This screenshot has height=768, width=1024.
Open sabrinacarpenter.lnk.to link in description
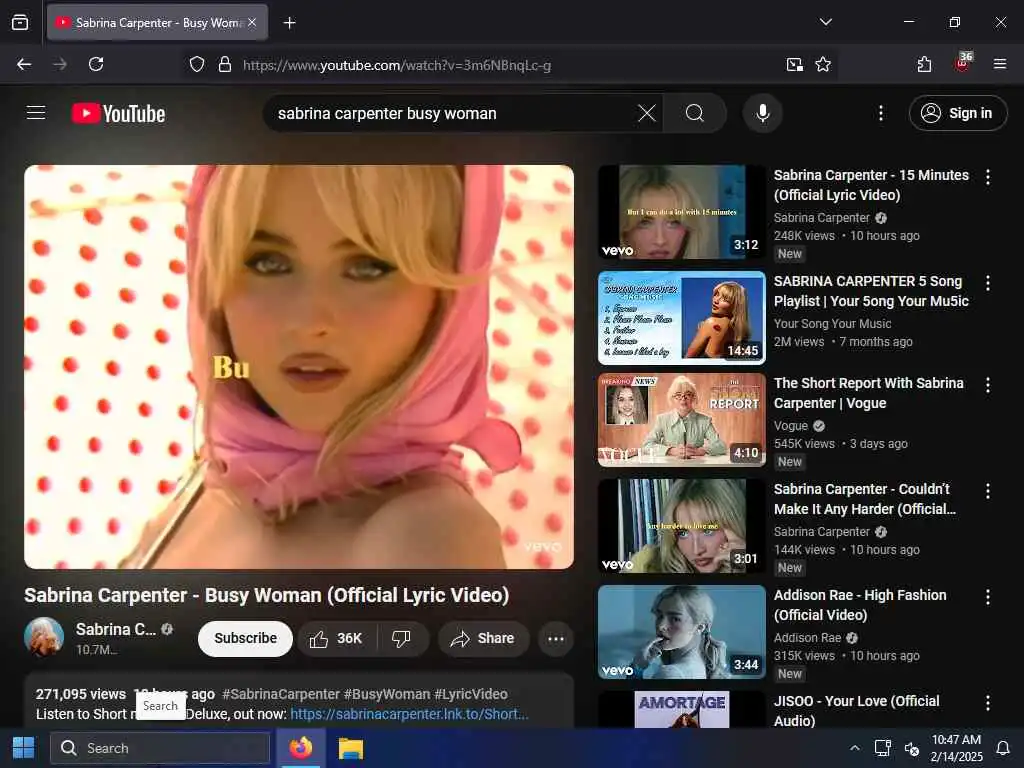(409, 714)
